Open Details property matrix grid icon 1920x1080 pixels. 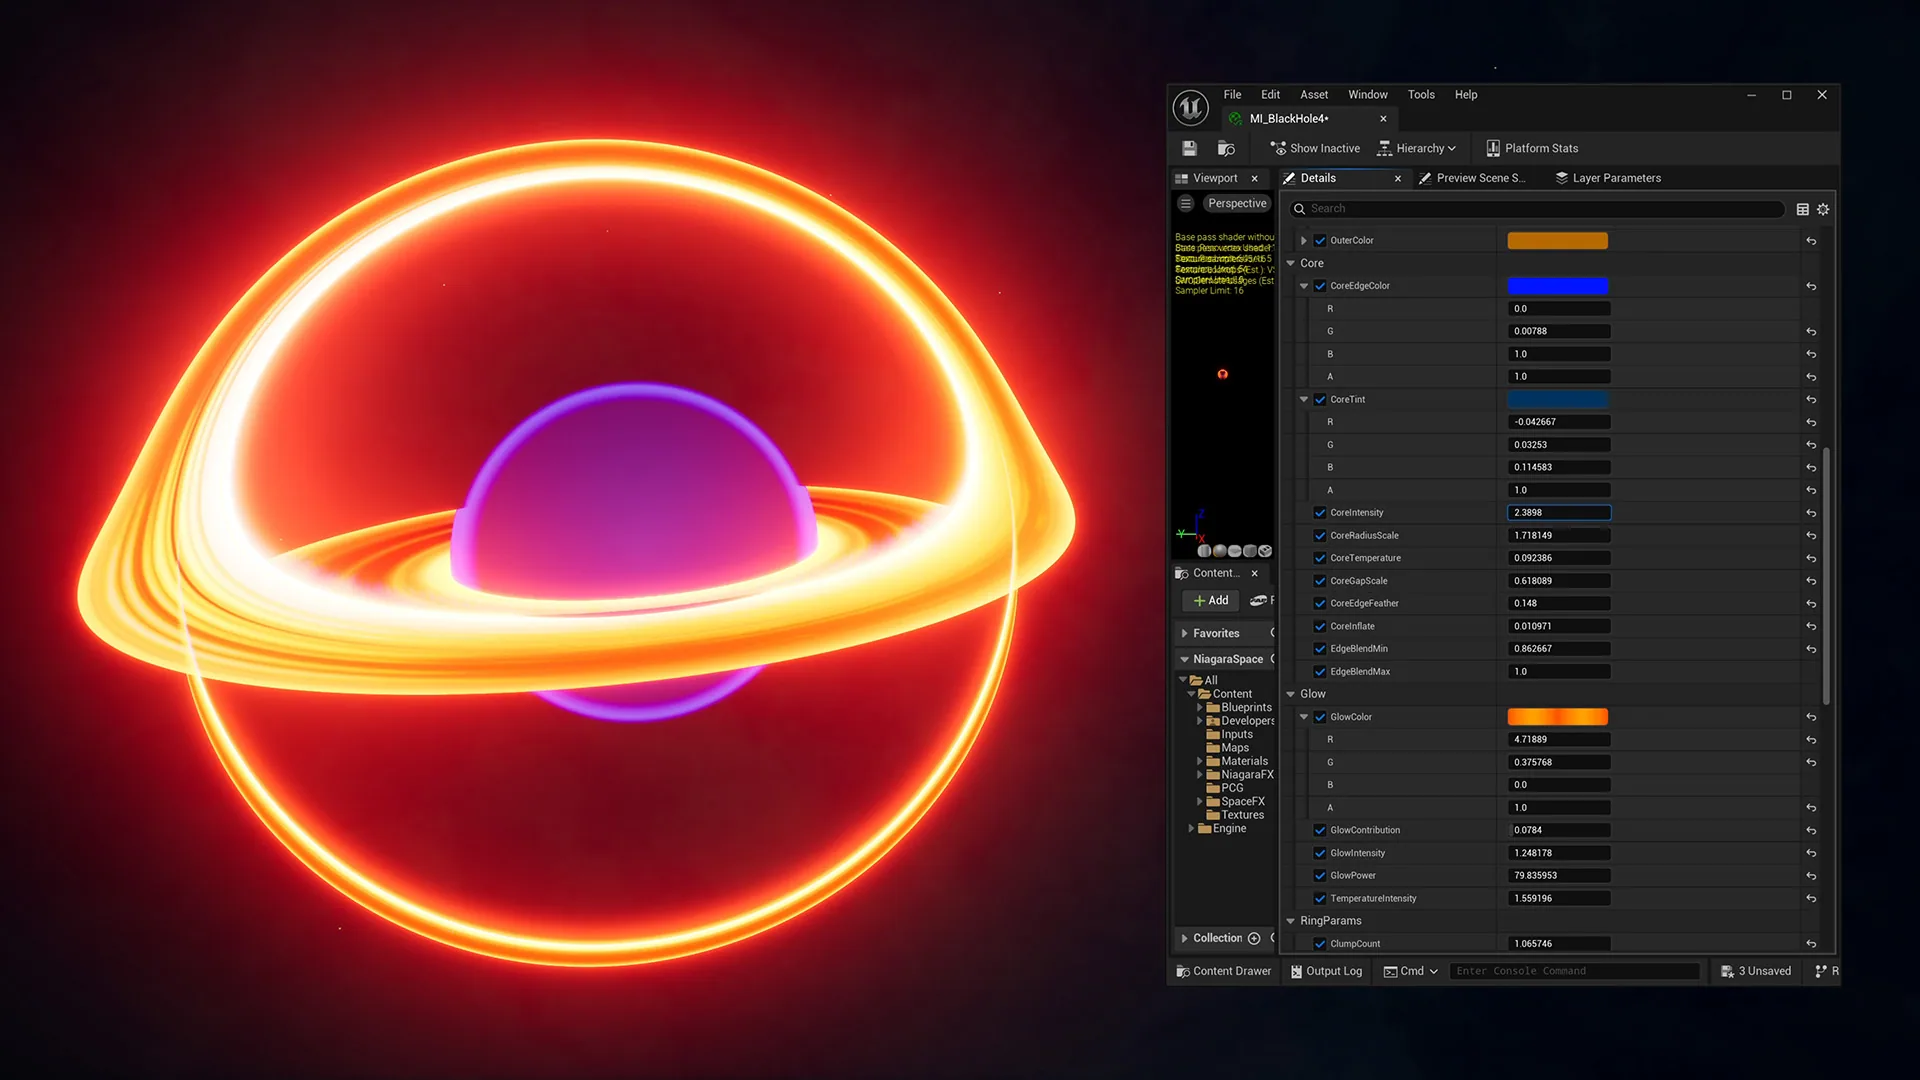(1802, 209)
